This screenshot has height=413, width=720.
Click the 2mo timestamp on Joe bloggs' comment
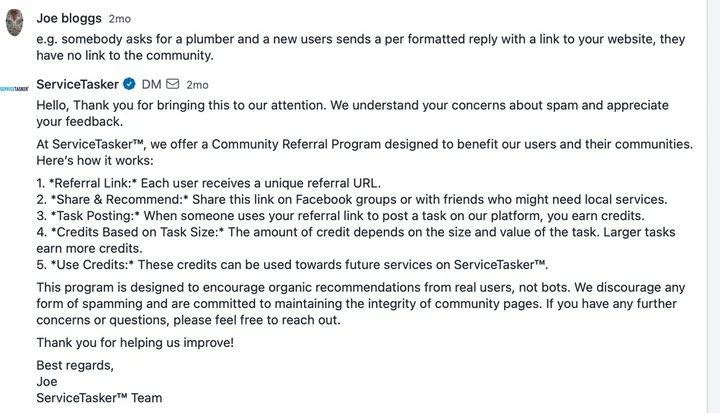point(119,19)
